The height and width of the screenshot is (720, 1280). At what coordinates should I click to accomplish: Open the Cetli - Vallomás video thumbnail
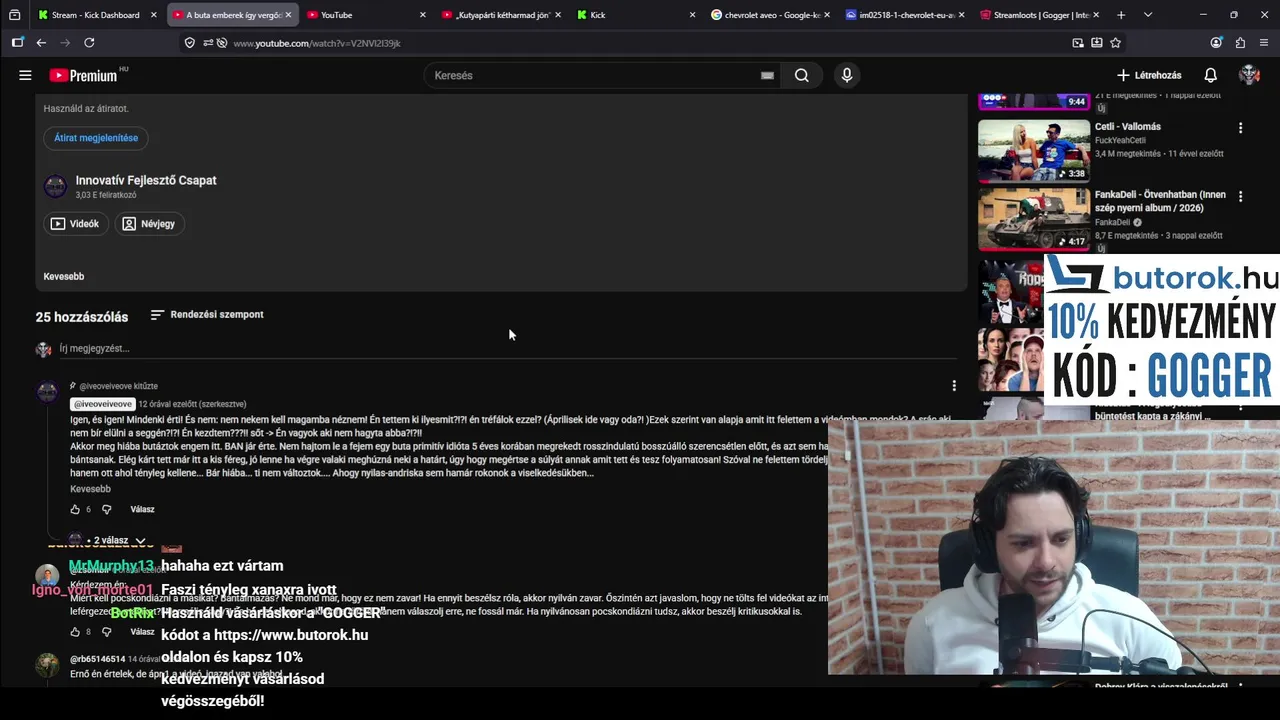[x=1034, y=151]
